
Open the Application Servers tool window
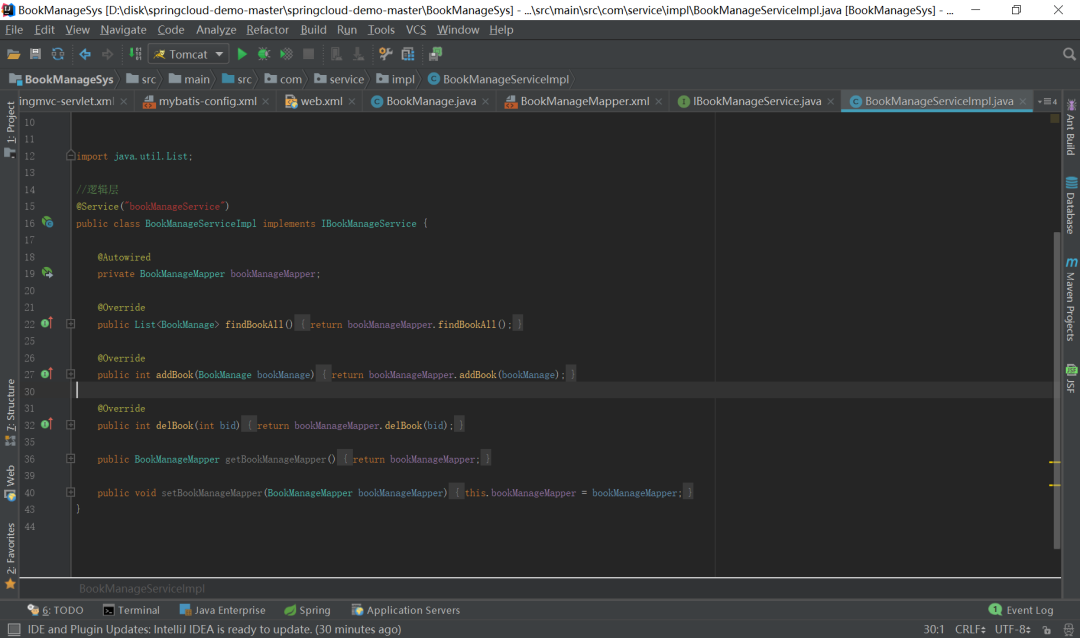(x=406, y=610)
